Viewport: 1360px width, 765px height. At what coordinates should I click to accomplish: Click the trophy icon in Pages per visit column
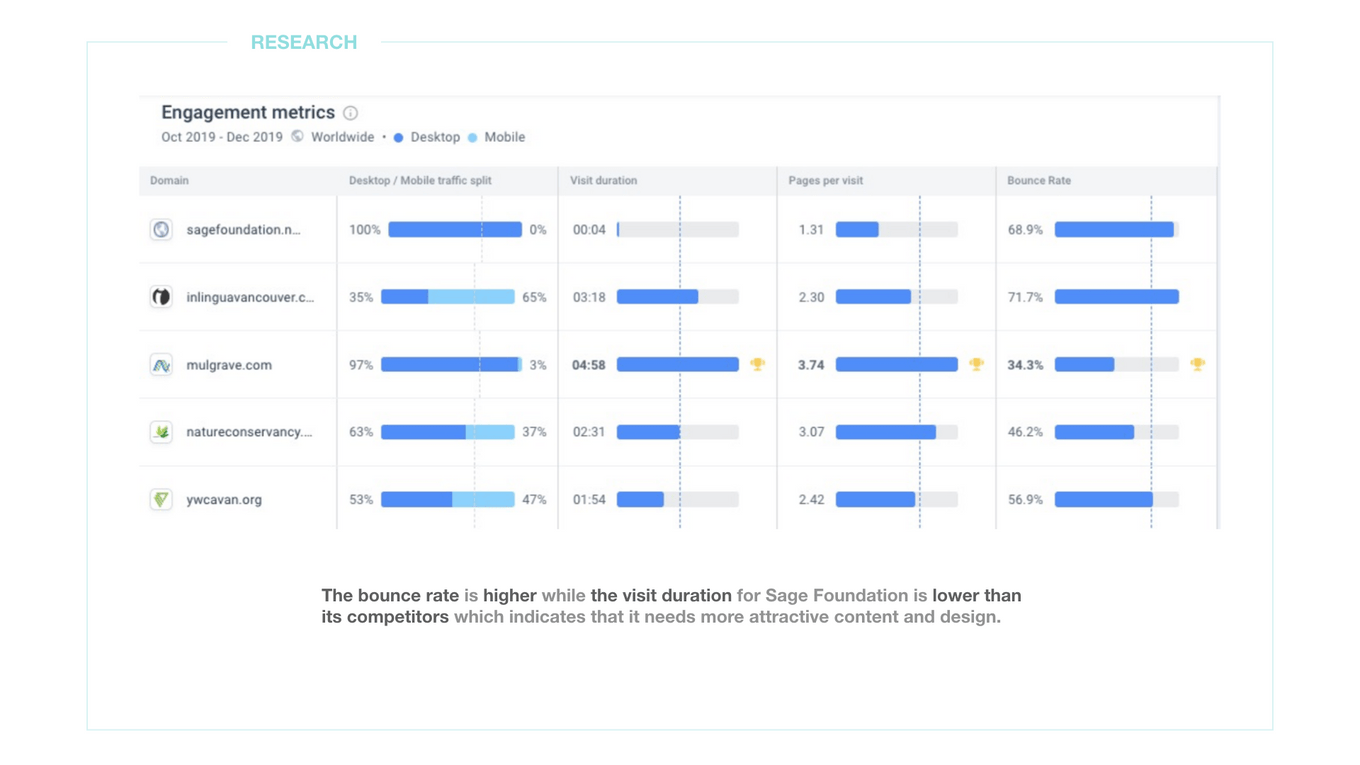pos(976,365)
